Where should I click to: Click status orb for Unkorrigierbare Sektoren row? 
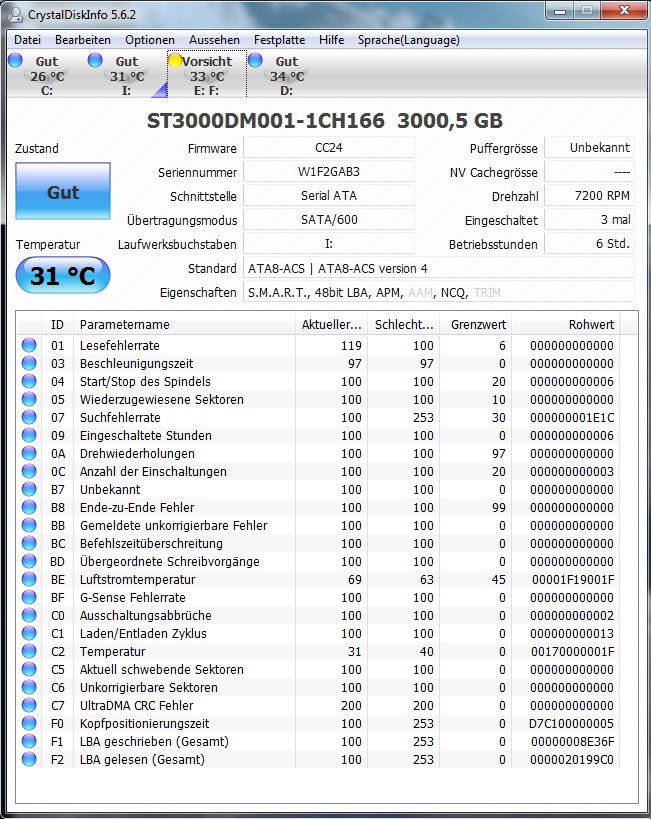click(29, 687)
